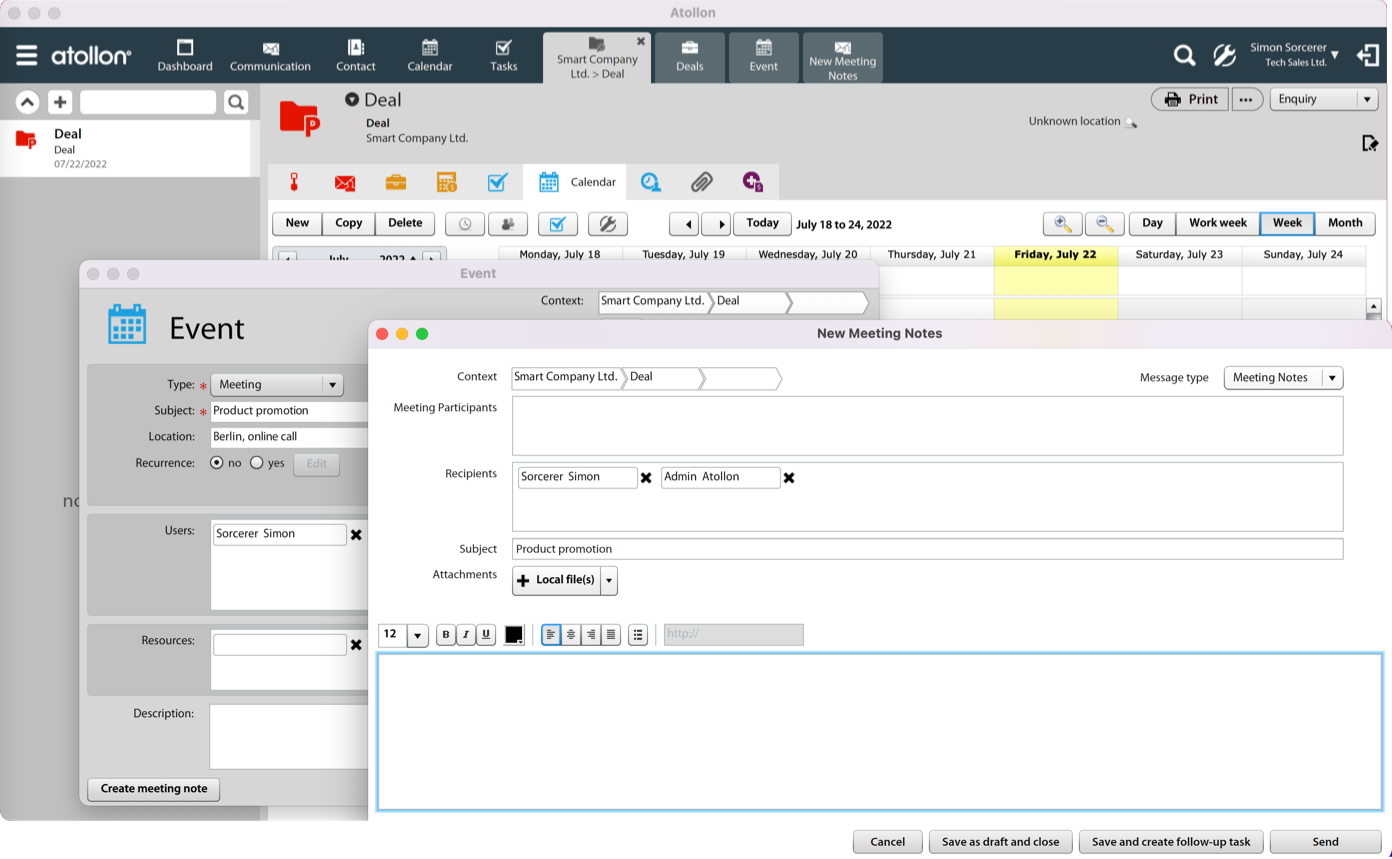
Task: Switch calendar to Week view
Action: (x=1286, y=223)
